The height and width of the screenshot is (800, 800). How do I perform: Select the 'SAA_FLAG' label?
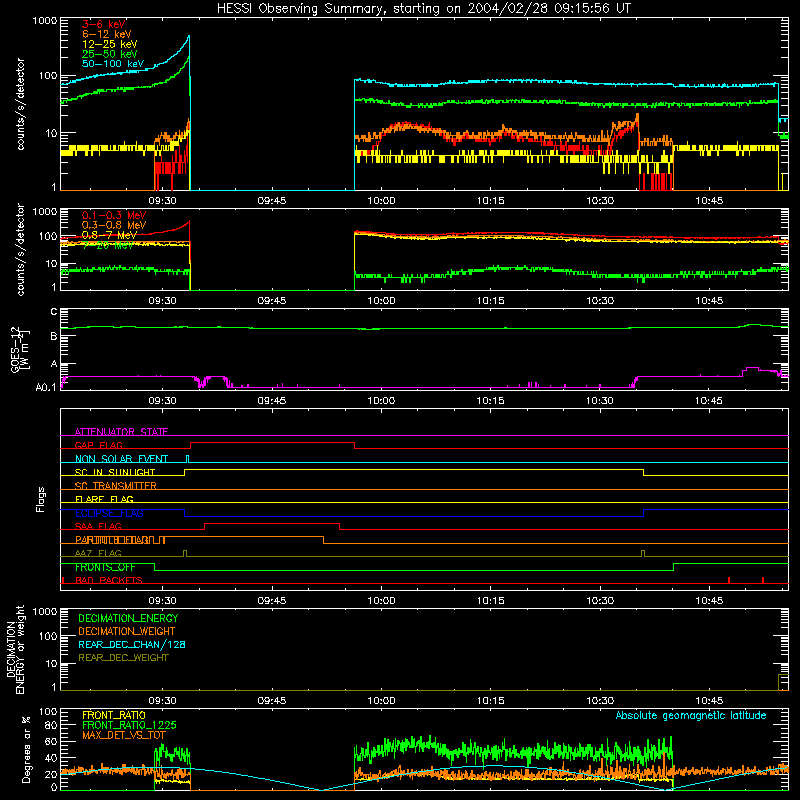pos(98,526)
